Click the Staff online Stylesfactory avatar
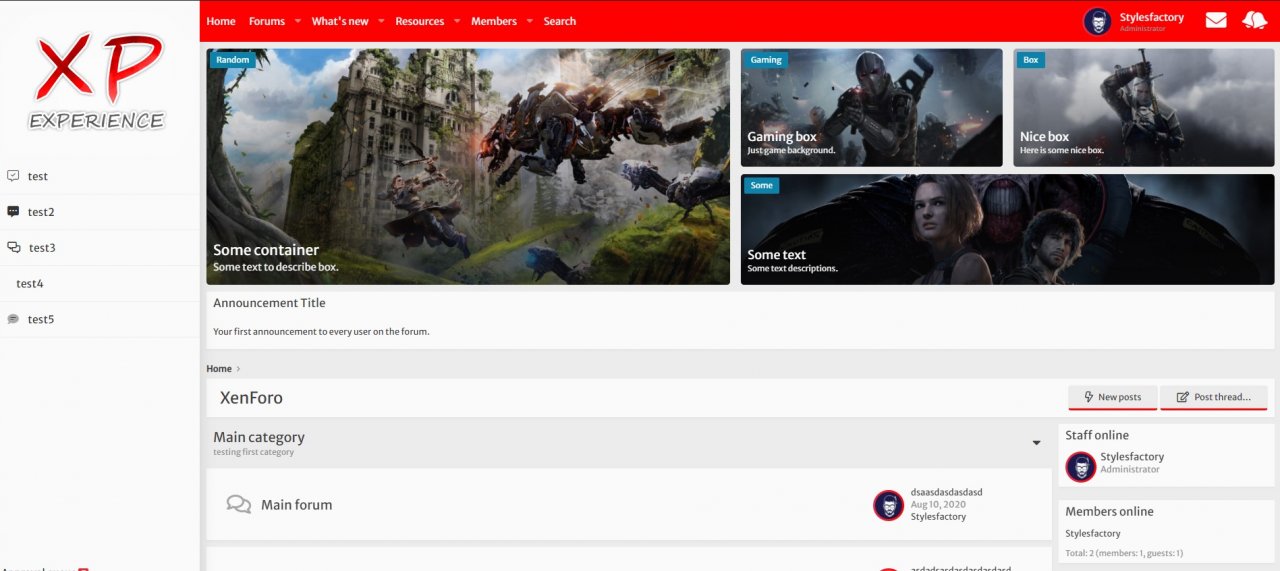Viewport: 1280px width, 571px height. coord(1080,467)
